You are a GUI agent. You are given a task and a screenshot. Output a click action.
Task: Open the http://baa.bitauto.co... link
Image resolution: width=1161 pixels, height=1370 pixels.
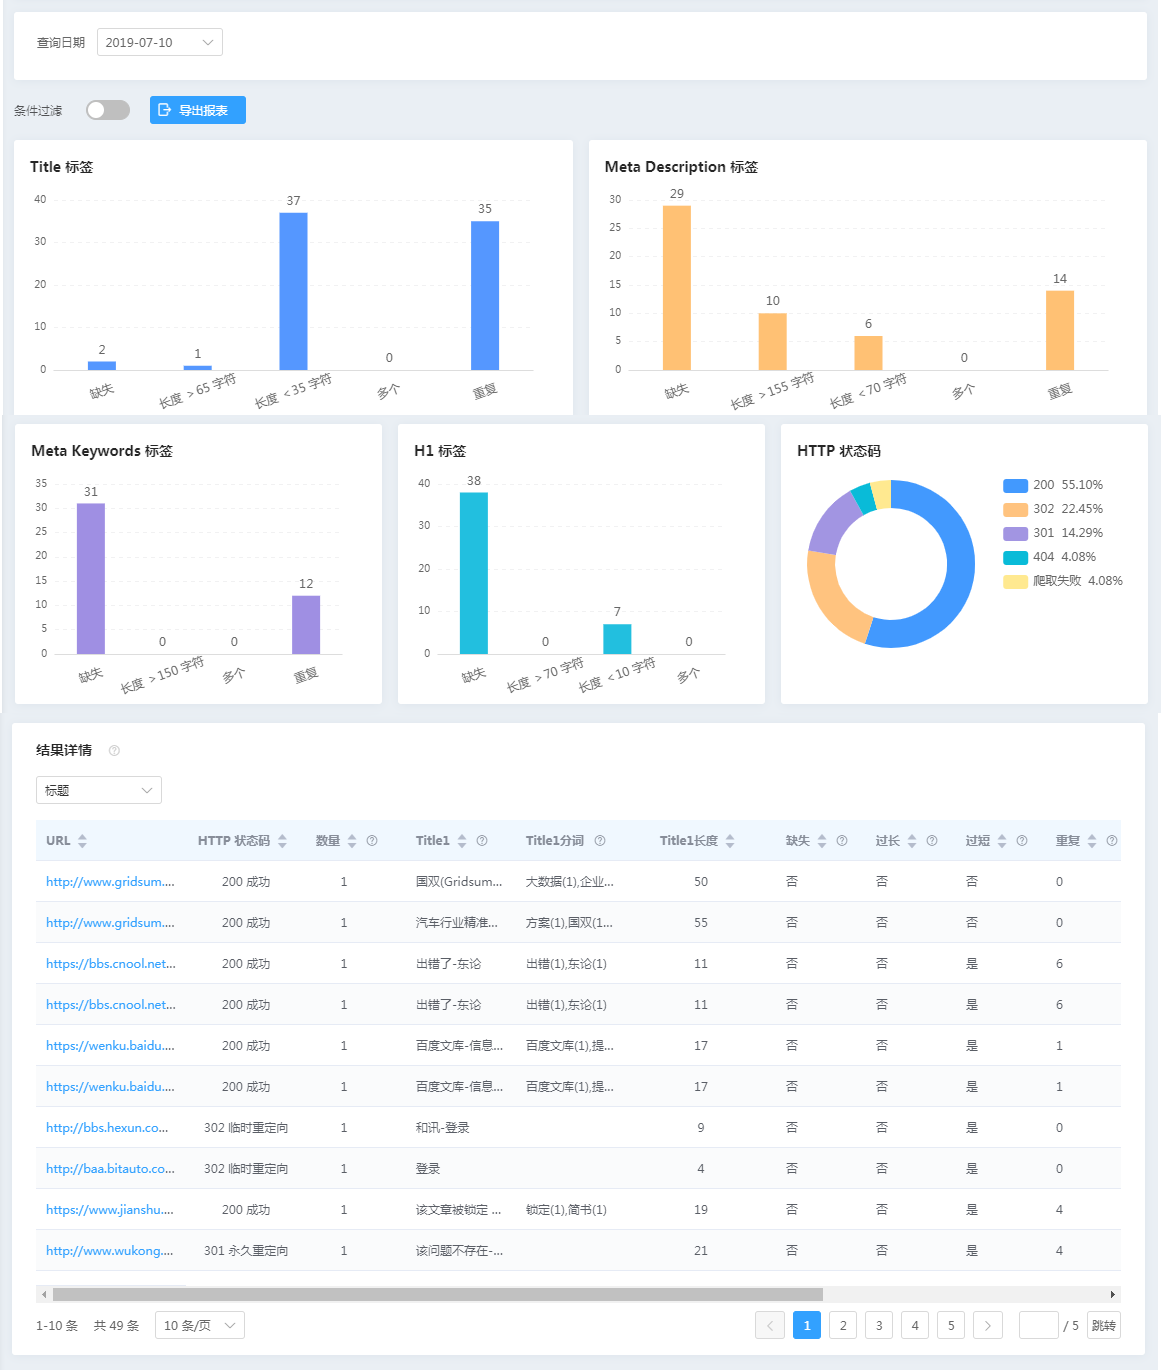[110, 1169]
